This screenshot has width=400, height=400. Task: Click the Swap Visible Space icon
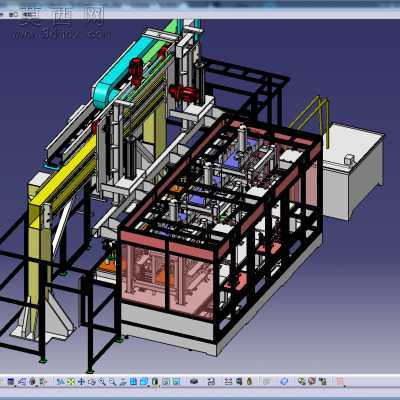(176, 382)
